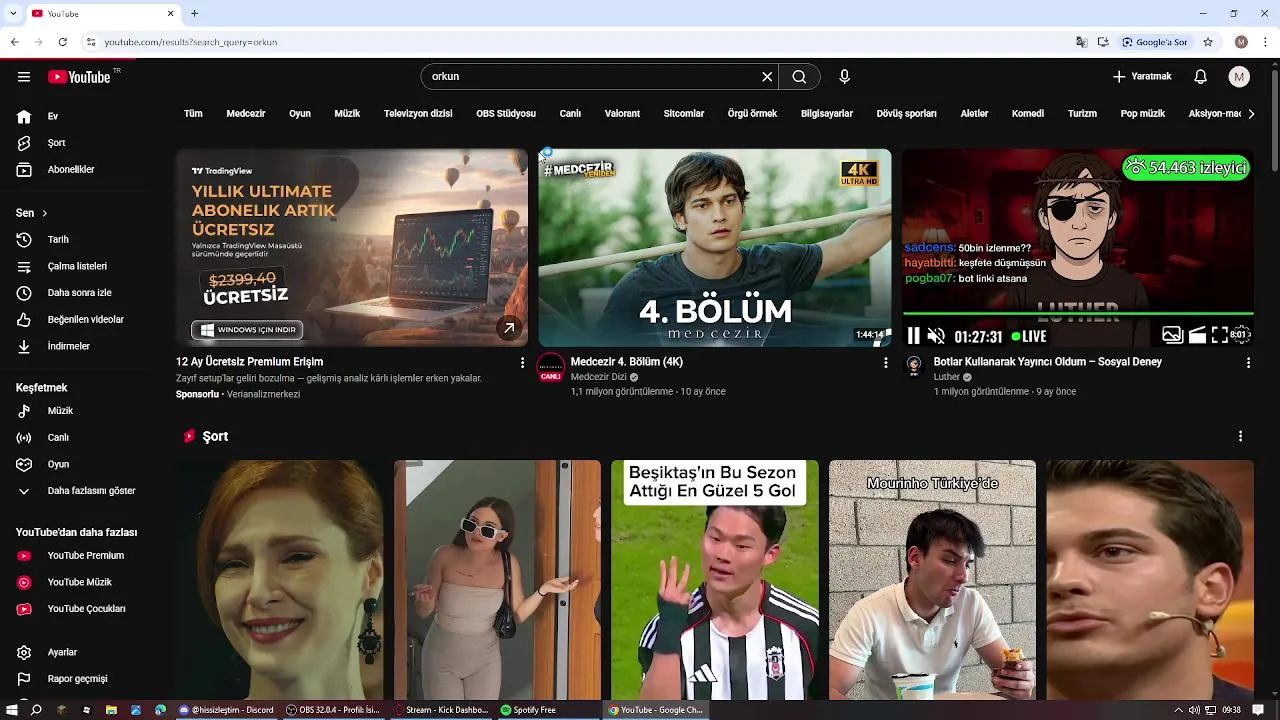Select the Televizyon dizisi chip
This screenshot has width=1280, height=720.
(418, 114)
